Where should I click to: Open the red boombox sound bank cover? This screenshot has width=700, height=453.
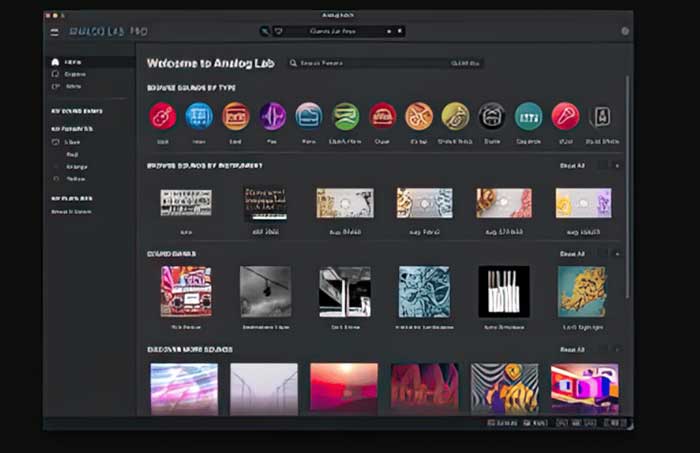[x=186, y=291]
